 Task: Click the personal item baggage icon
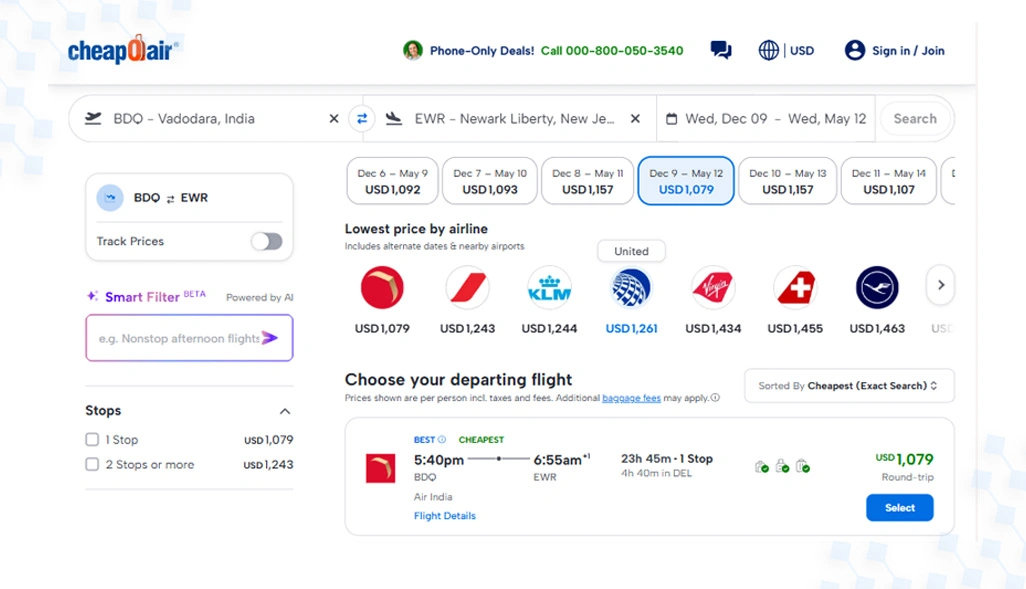[762, 467]
